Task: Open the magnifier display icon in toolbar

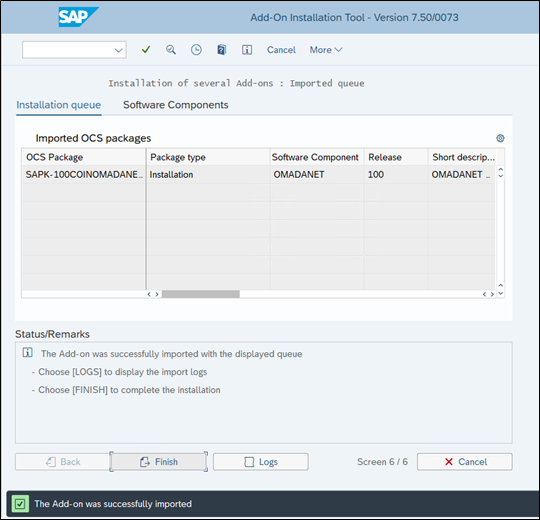Action: coord(171,50)
